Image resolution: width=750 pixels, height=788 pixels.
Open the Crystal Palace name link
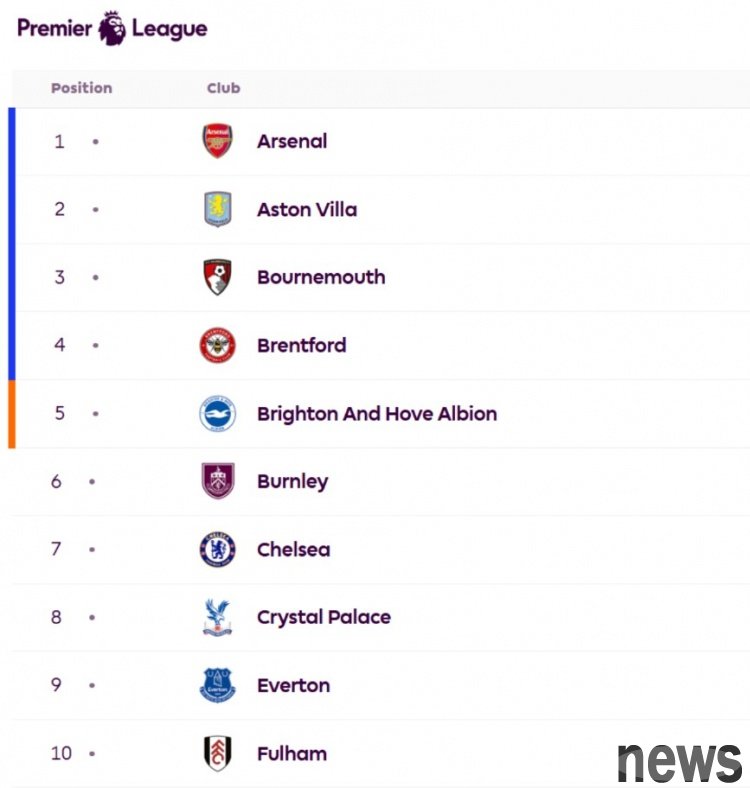pos(324,618)
